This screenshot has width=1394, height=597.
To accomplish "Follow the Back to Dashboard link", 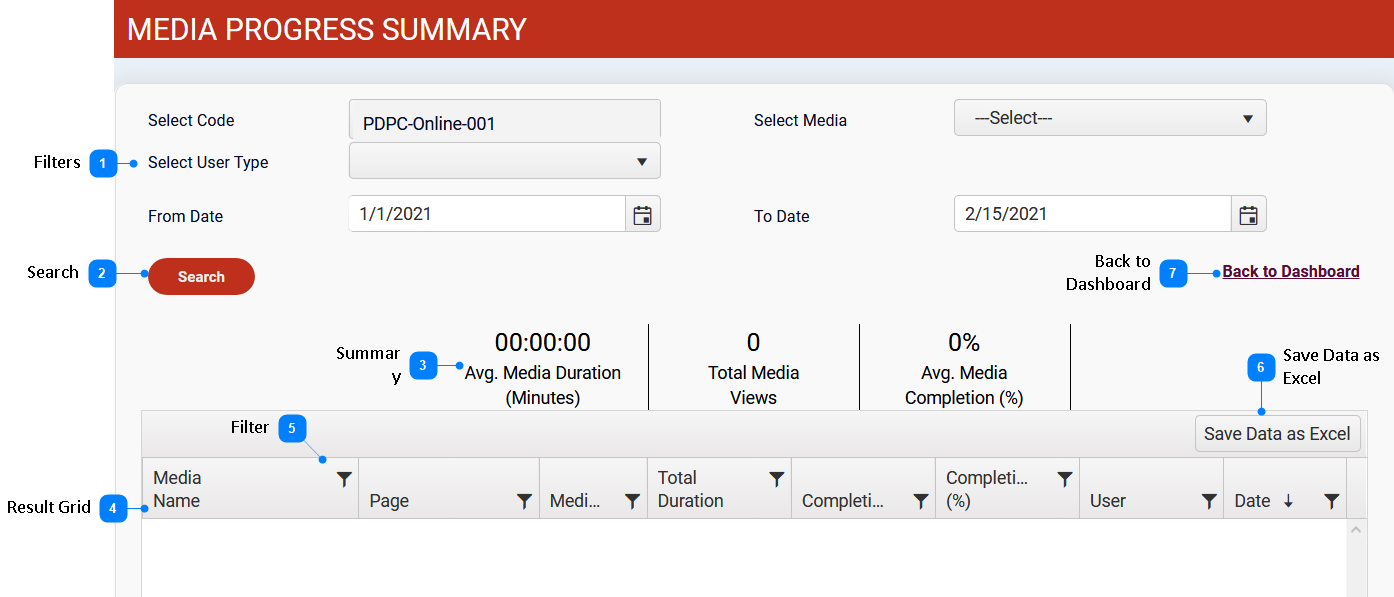I will coord(1290,272).
